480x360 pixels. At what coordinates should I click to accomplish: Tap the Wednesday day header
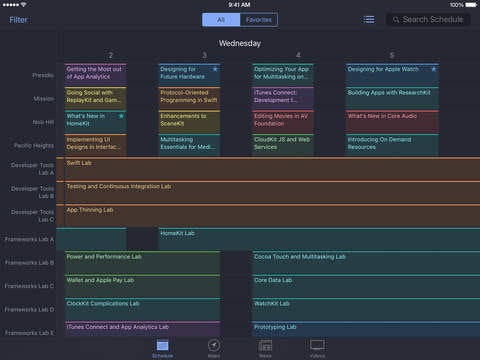240,43
